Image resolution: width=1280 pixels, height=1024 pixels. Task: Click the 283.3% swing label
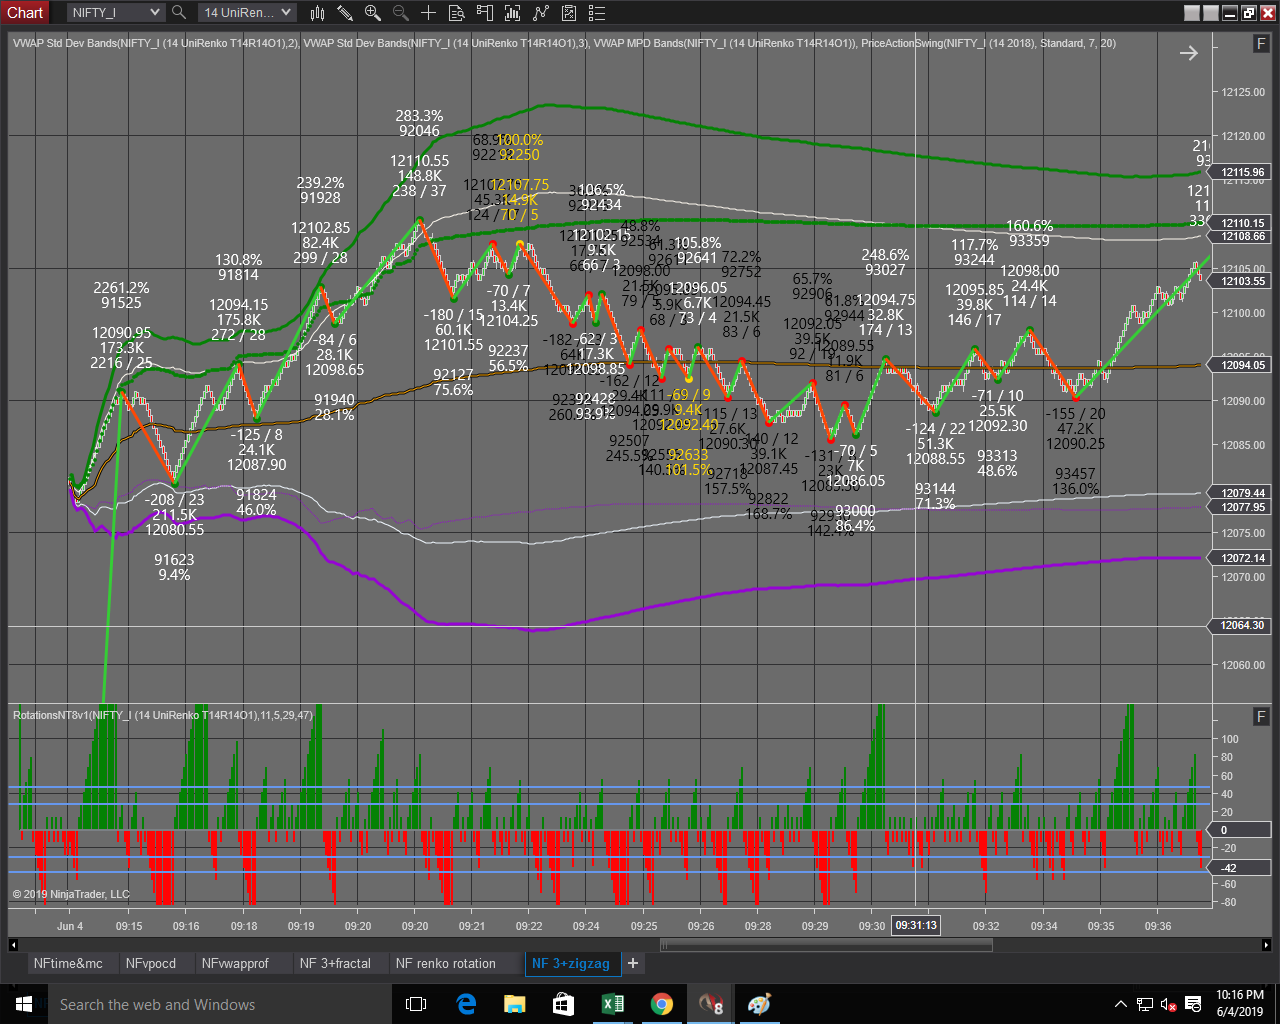[x=419, y=116]
